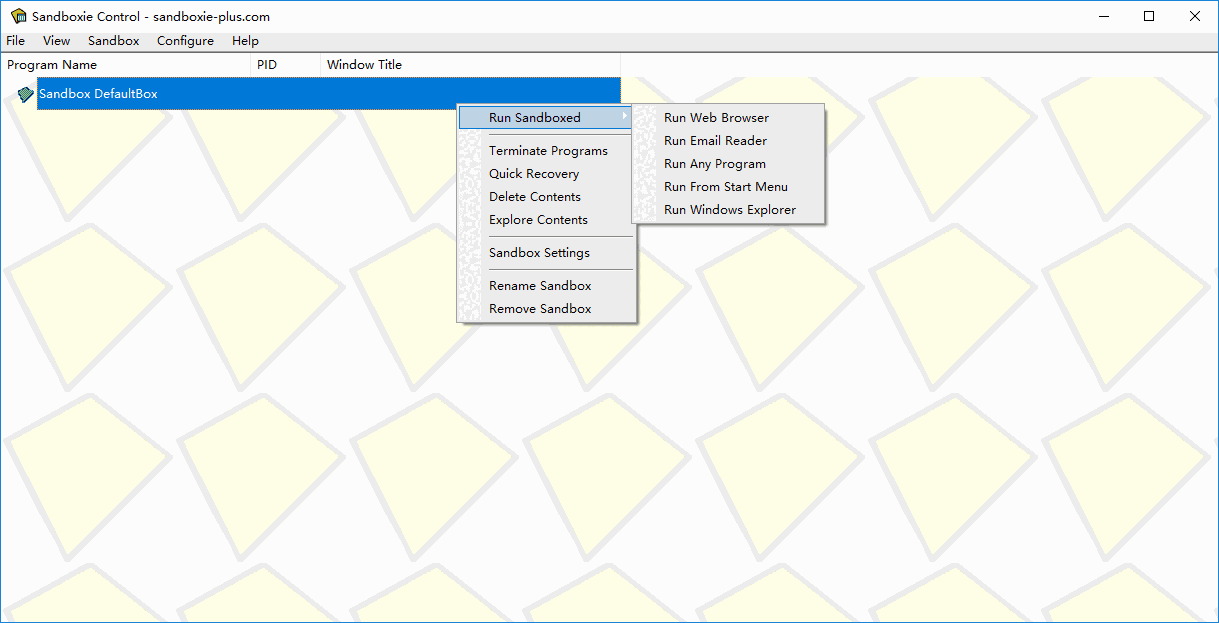Open the Help menu
Viewport: 1219px width, 623px height.
245,41
